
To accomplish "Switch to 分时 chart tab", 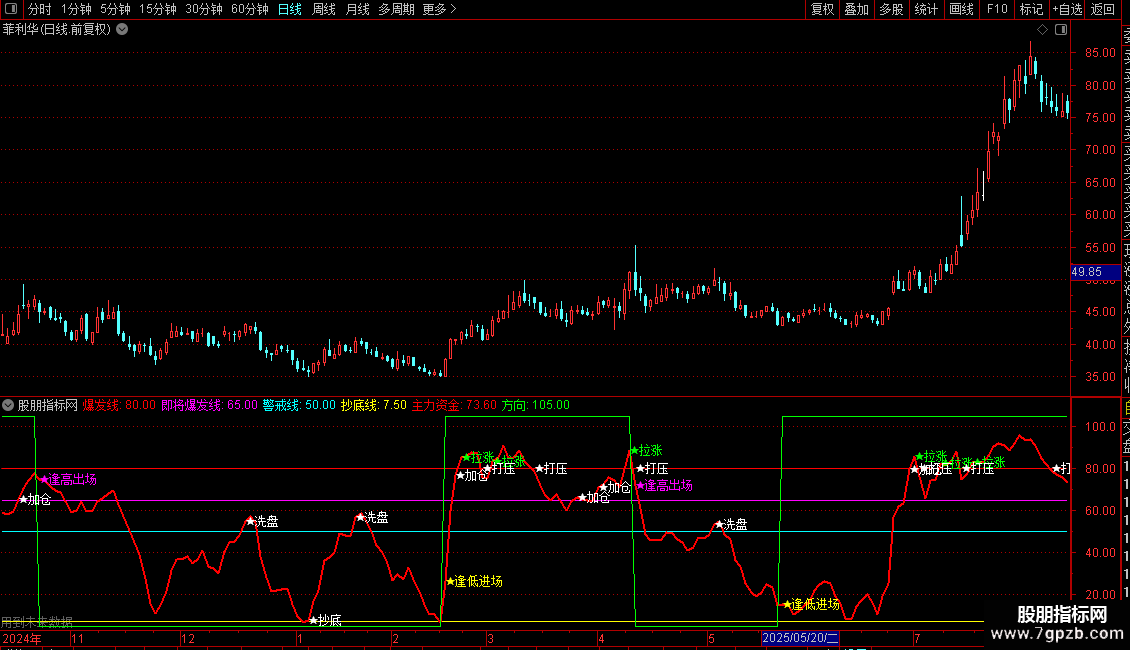I will [40, 9].
